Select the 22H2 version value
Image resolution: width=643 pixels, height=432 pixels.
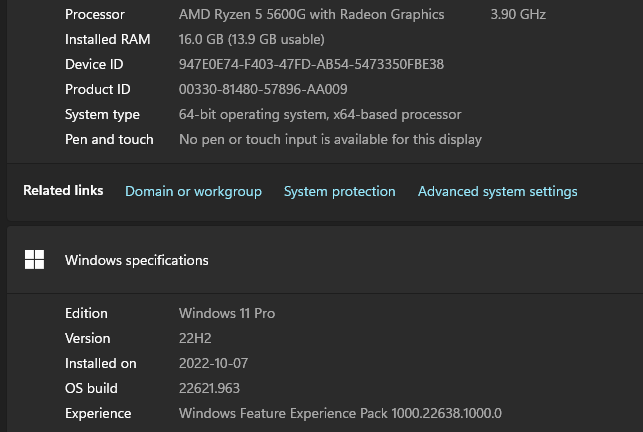(195, 338)
